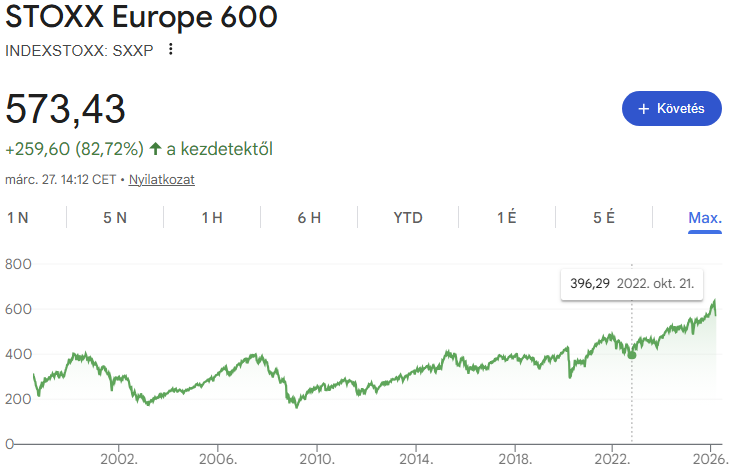
Task: Click the 800 y-axis label
Action: pyautogui.click(x=17, y=265)
